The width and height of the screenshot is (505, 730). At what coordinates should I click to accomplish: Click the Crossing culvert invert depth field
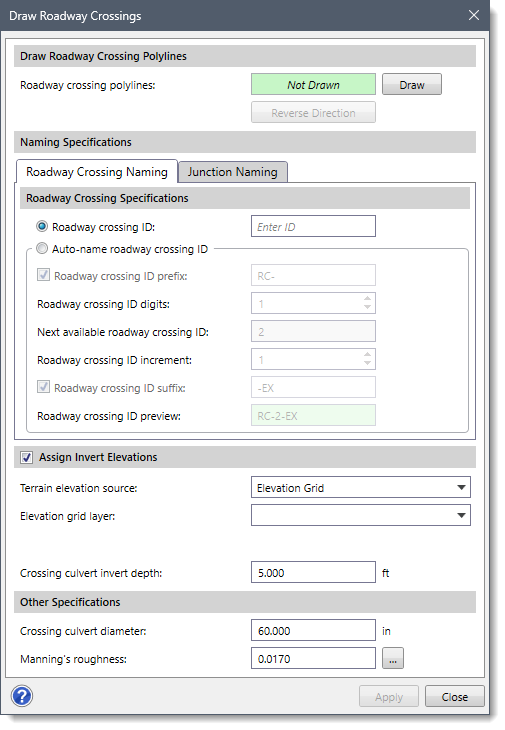(313, 572)
